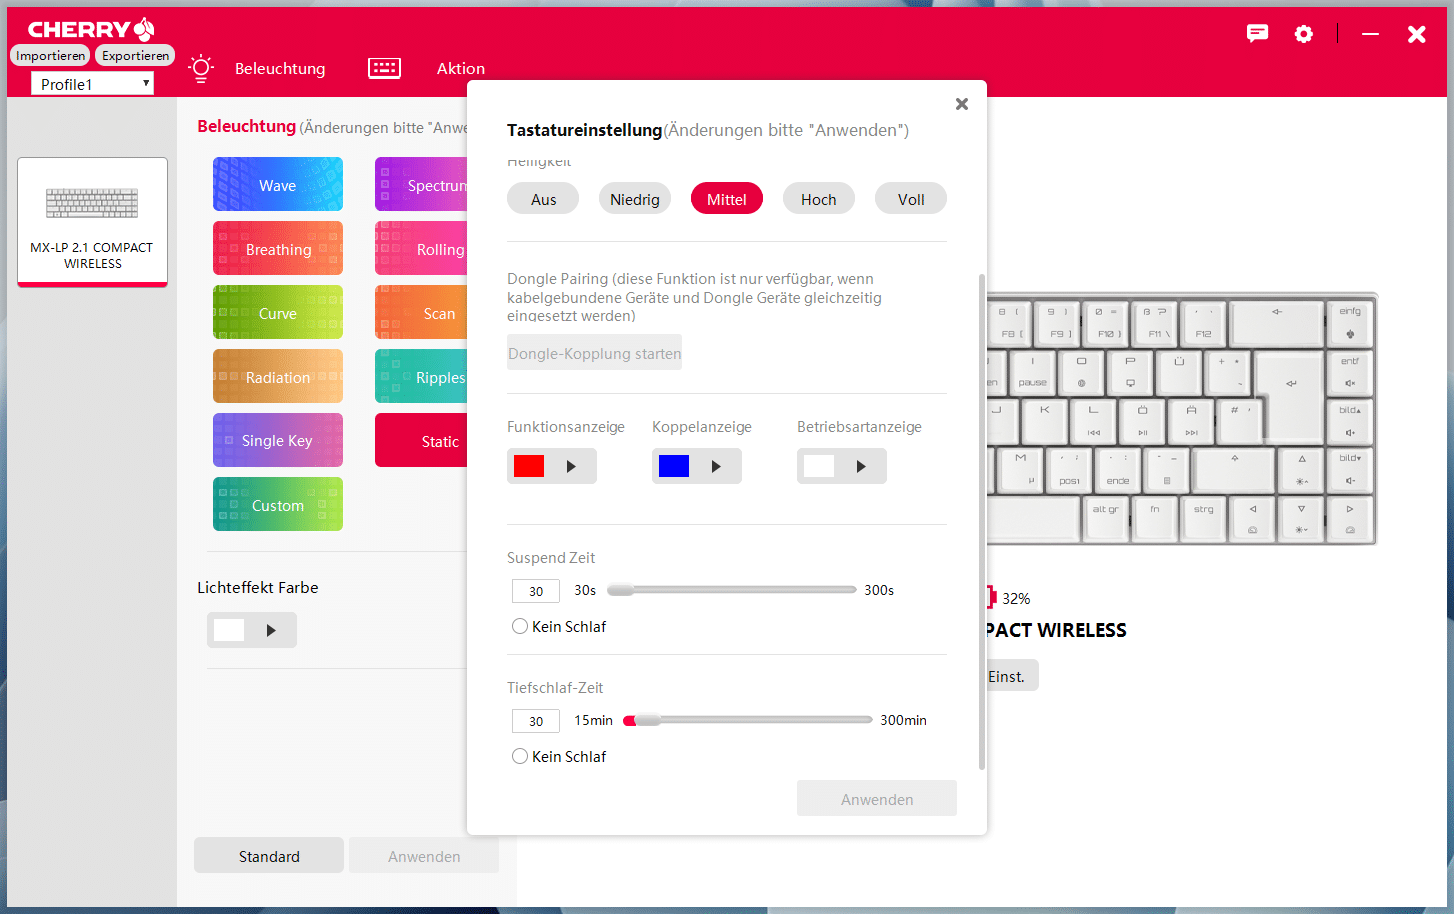Select the Wave lighting effect

click(x=278, y=185)
